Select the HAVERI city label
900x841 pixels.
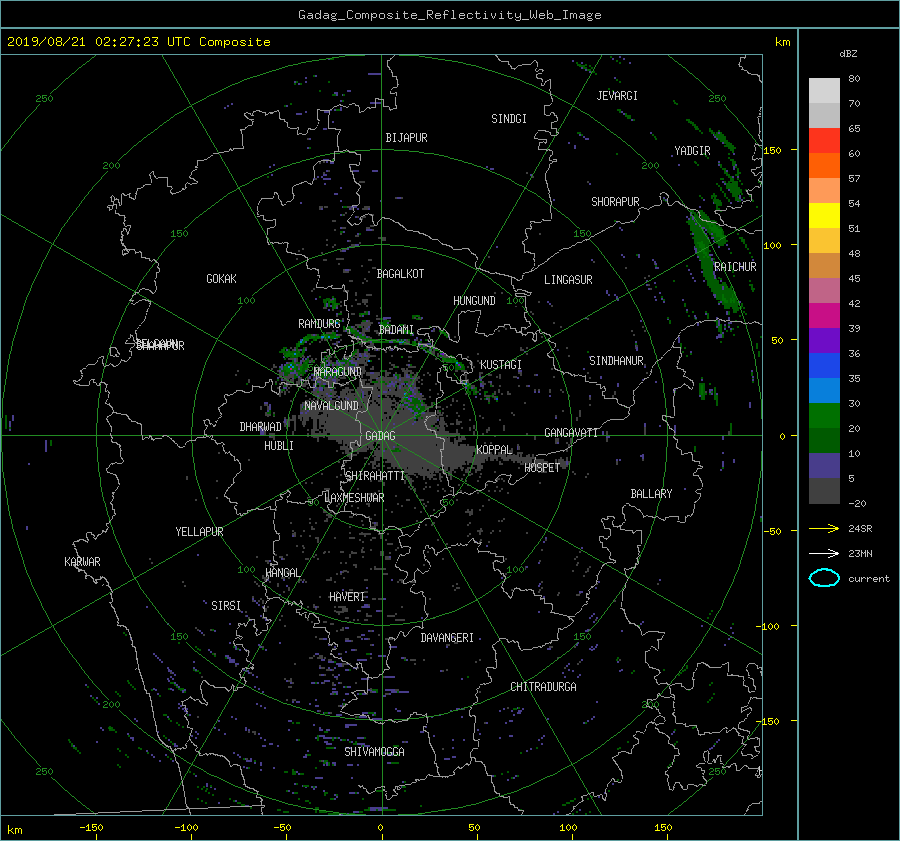coord(347,597)
